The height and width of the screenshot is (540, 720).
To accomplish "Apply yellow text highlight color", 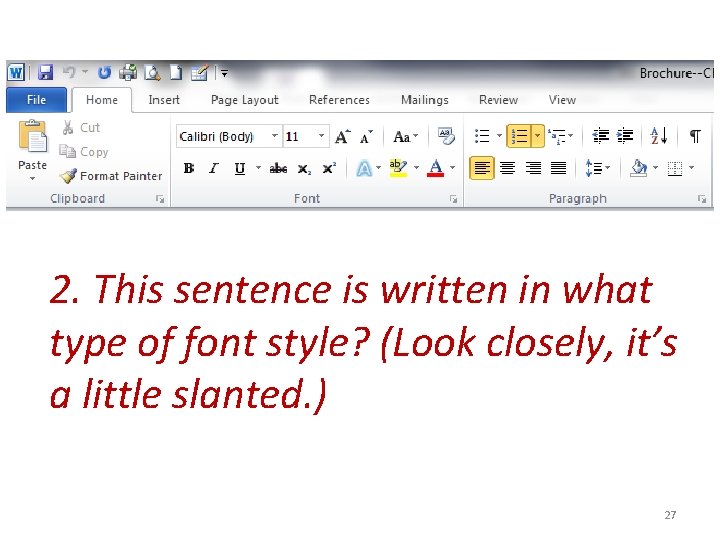I will [398, 168].
